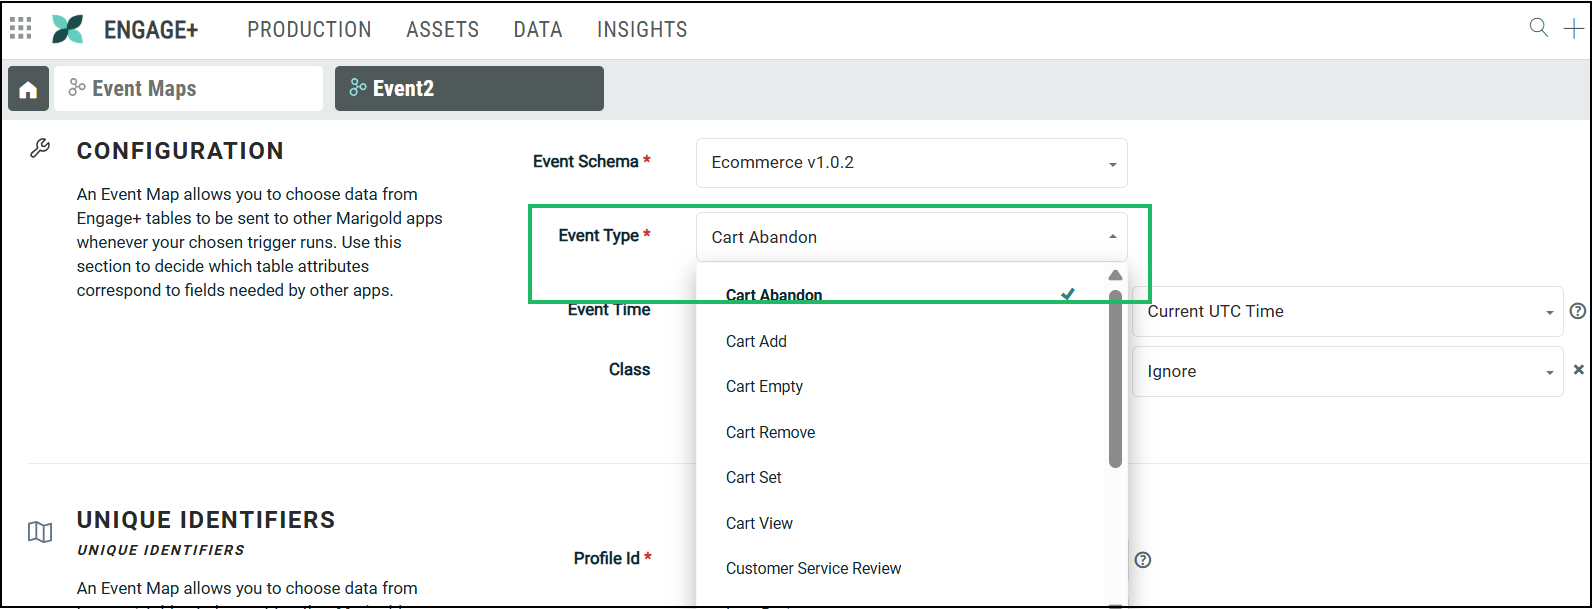Click the plus add icon
Image resolution: width=1592 pixels, height=609 pixels.
(x=1573, y=28)
